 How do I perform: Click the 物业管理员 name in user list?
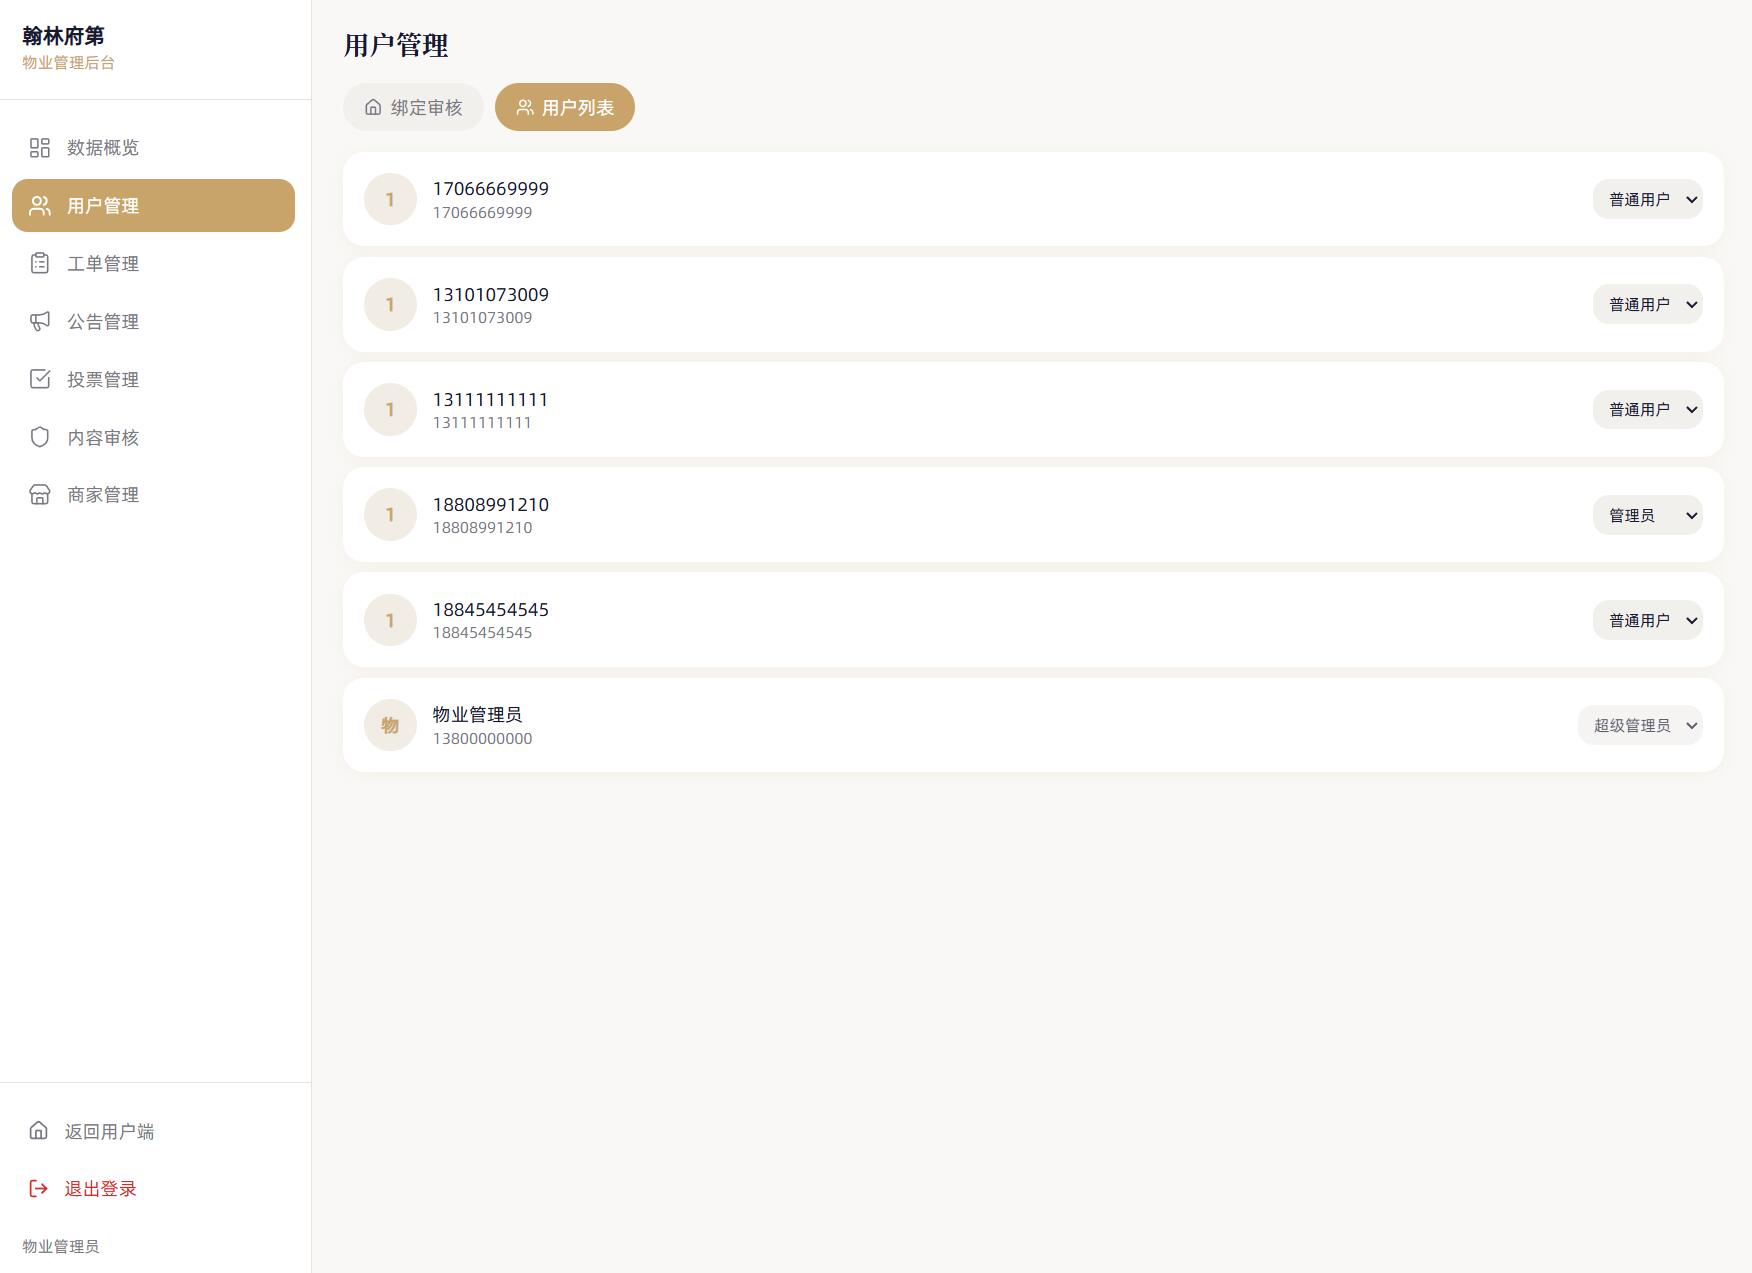click(477, 715)
